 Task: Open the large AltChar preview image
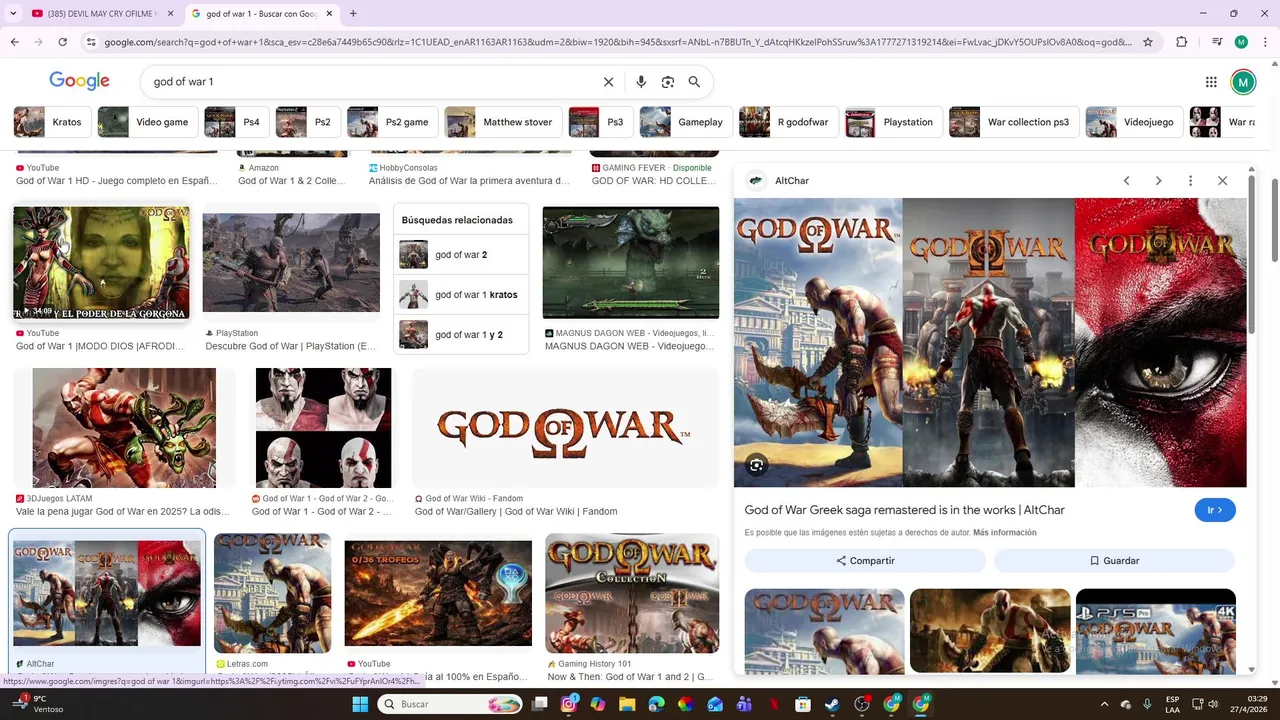pos(990,343)
